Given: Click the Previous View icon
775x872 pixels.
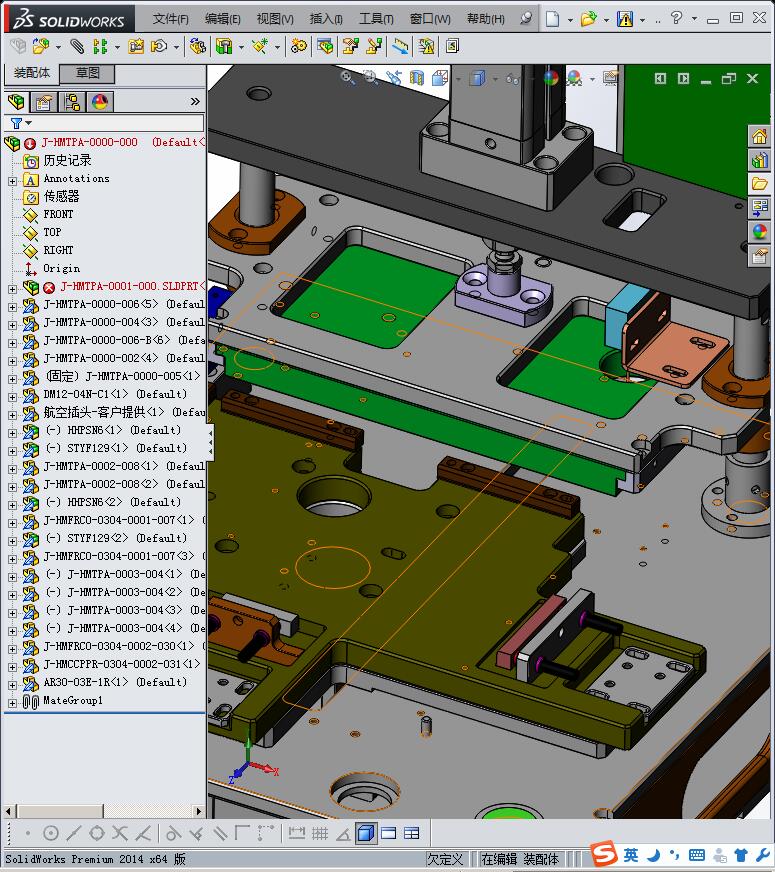Looking at the screenshot, I should click(x=394, y=77).
